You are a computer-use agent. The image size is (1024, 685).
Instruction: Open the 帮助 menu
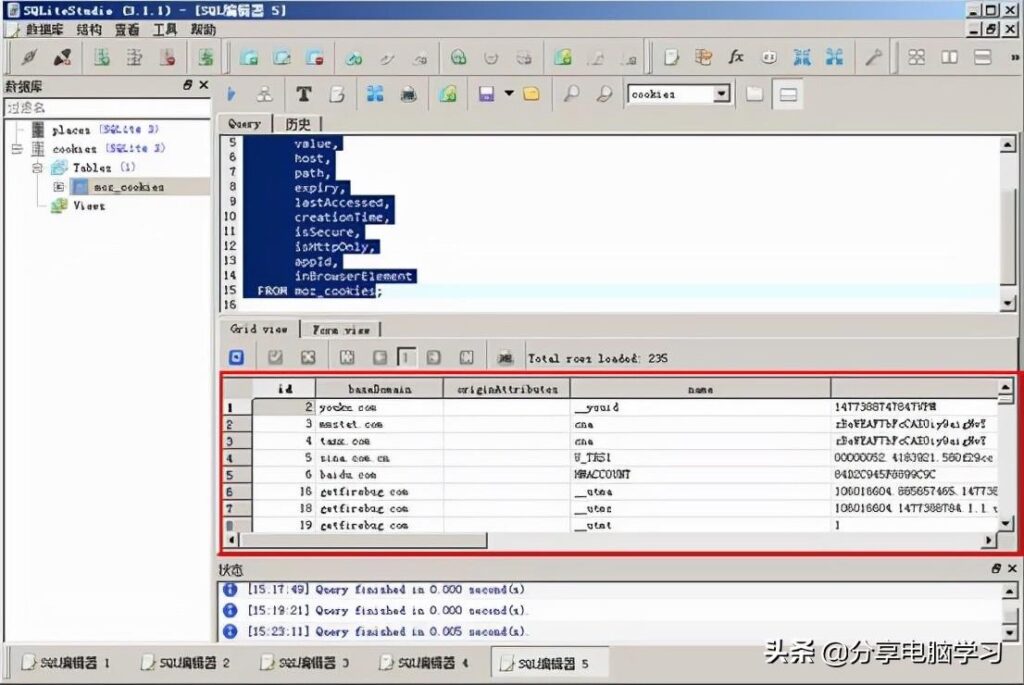tap(203, 29)
